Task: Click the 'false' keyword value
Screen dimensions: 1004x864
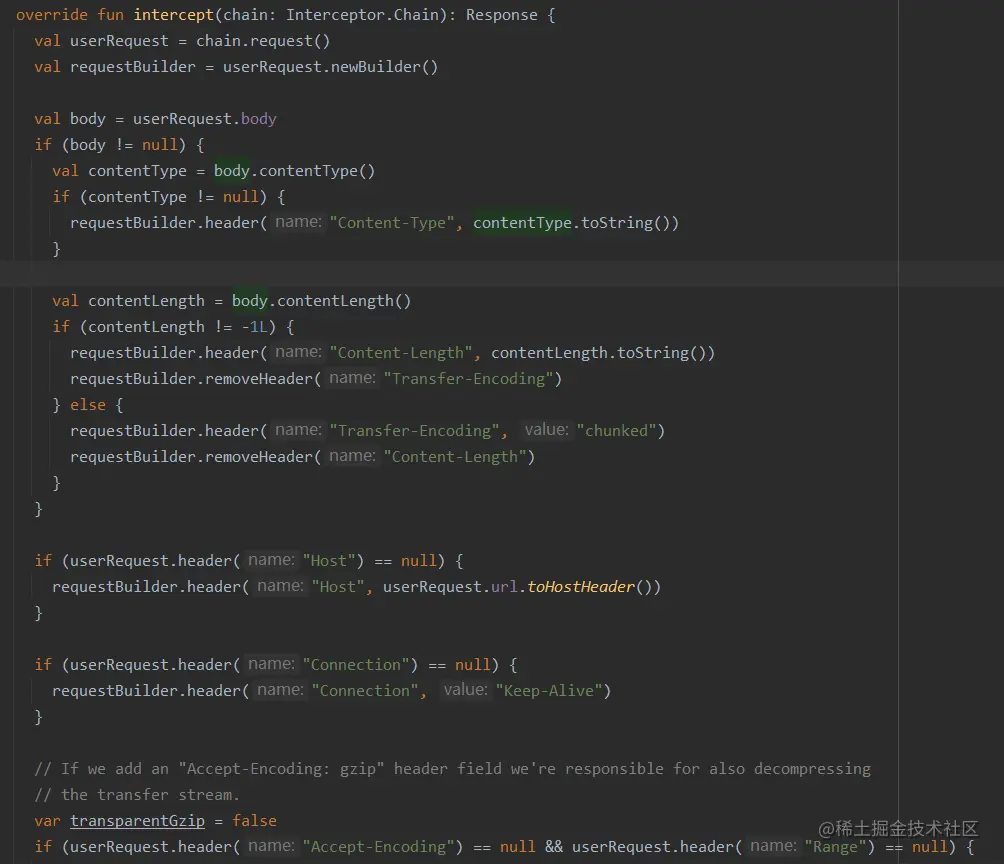Action: 254,821
